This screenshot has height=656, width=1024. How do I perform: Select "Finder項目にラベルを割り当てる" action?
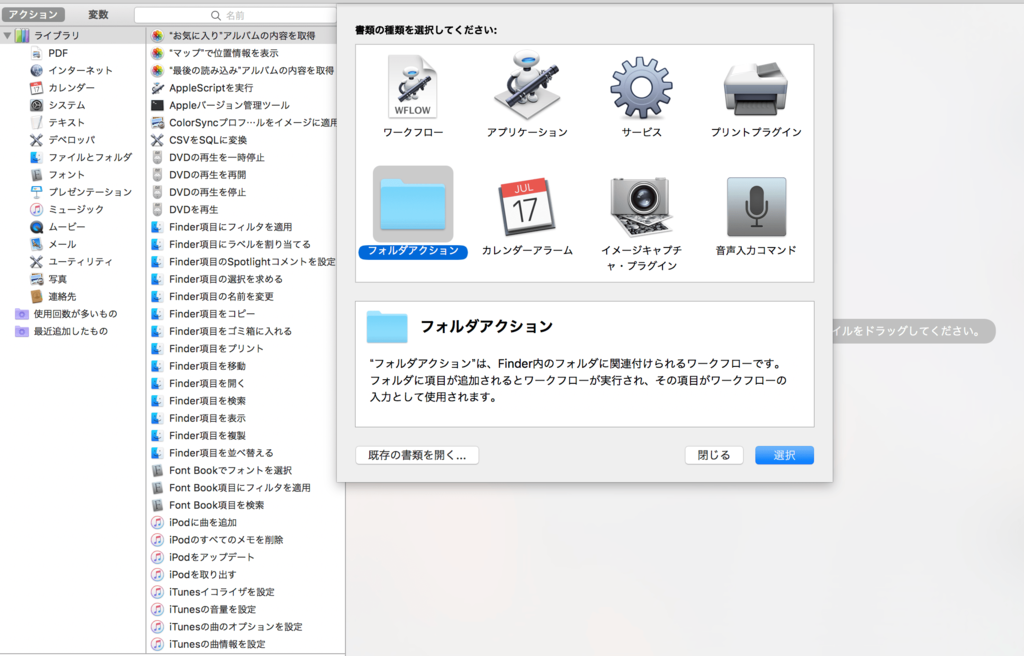pyautogui.click(x=240, y=244)
